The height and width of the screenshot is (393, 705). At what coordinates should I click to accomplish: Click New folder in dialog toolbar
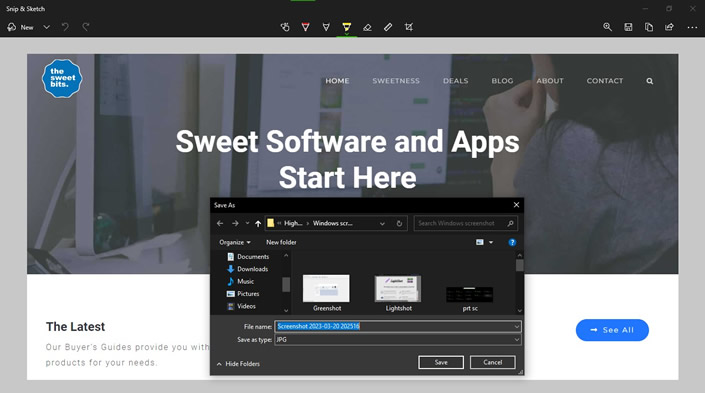(281, 242)
